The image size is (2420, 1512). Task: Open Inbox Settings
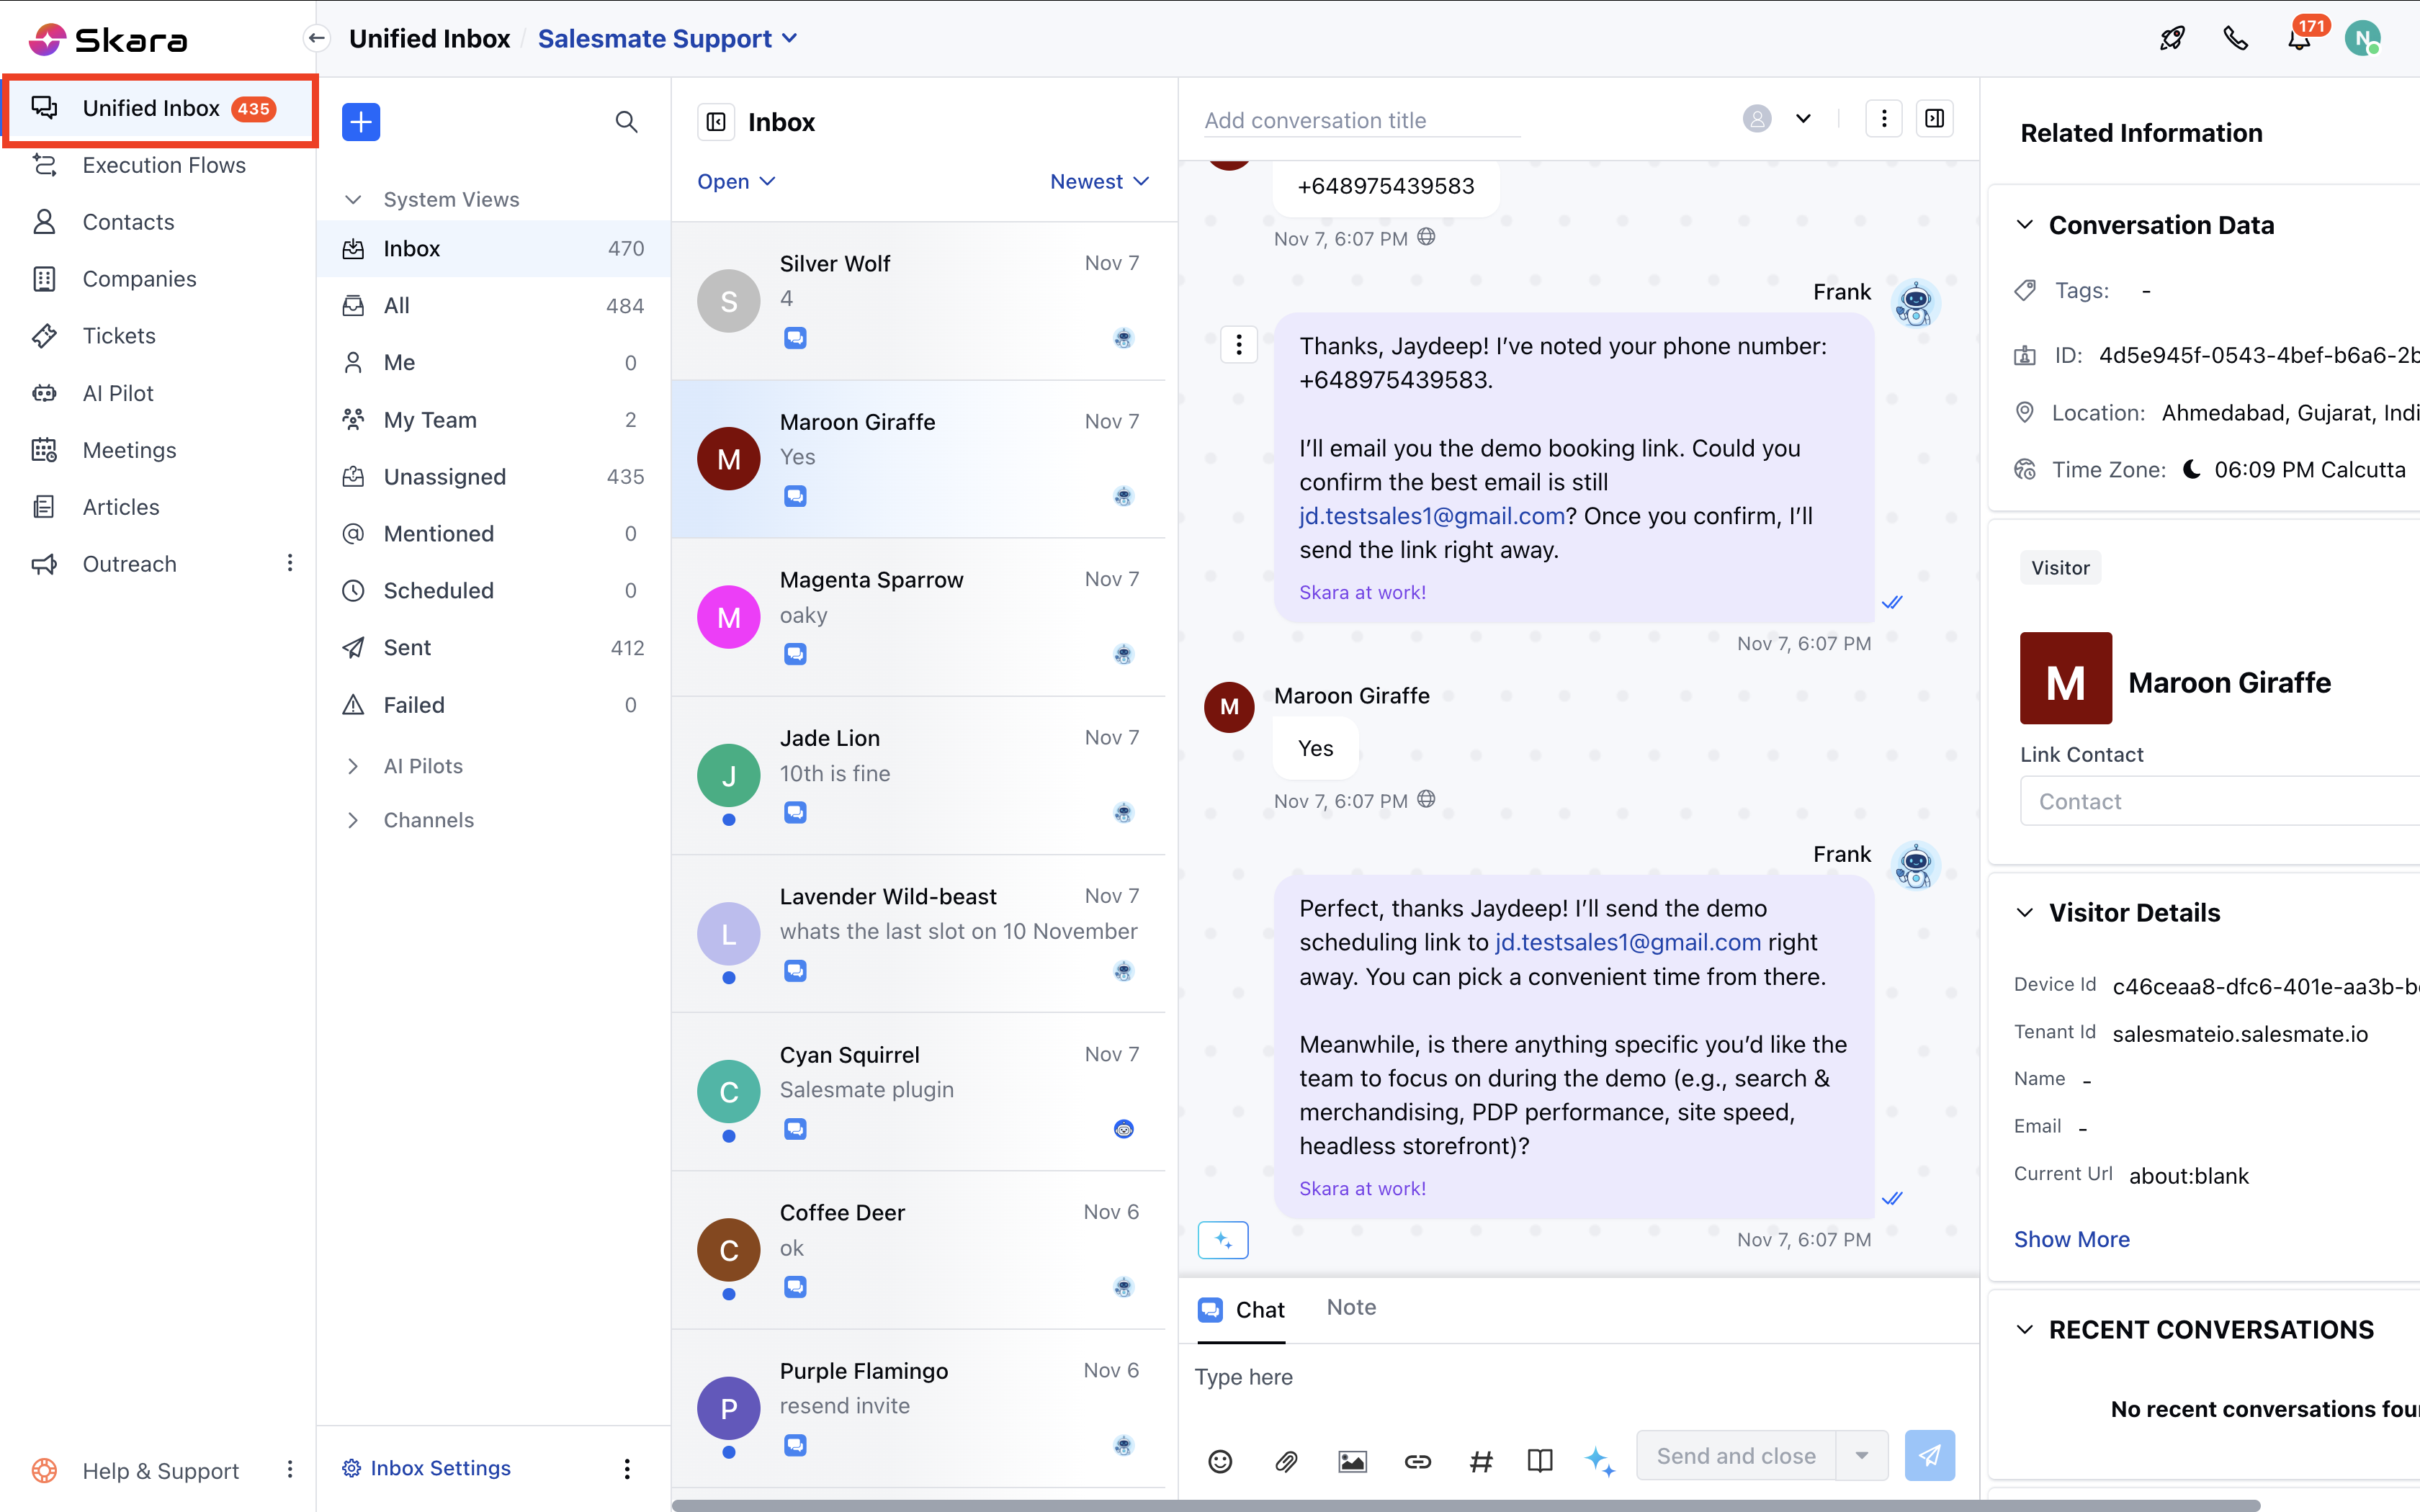click(439, 1467)
